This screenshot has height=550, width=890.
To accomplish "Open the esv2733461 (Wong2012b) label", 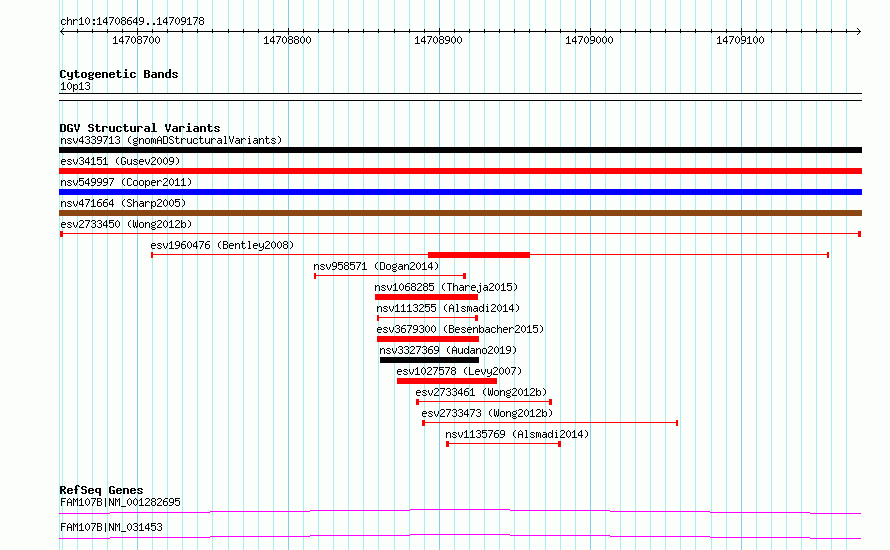I will click(x=481, y=392).
